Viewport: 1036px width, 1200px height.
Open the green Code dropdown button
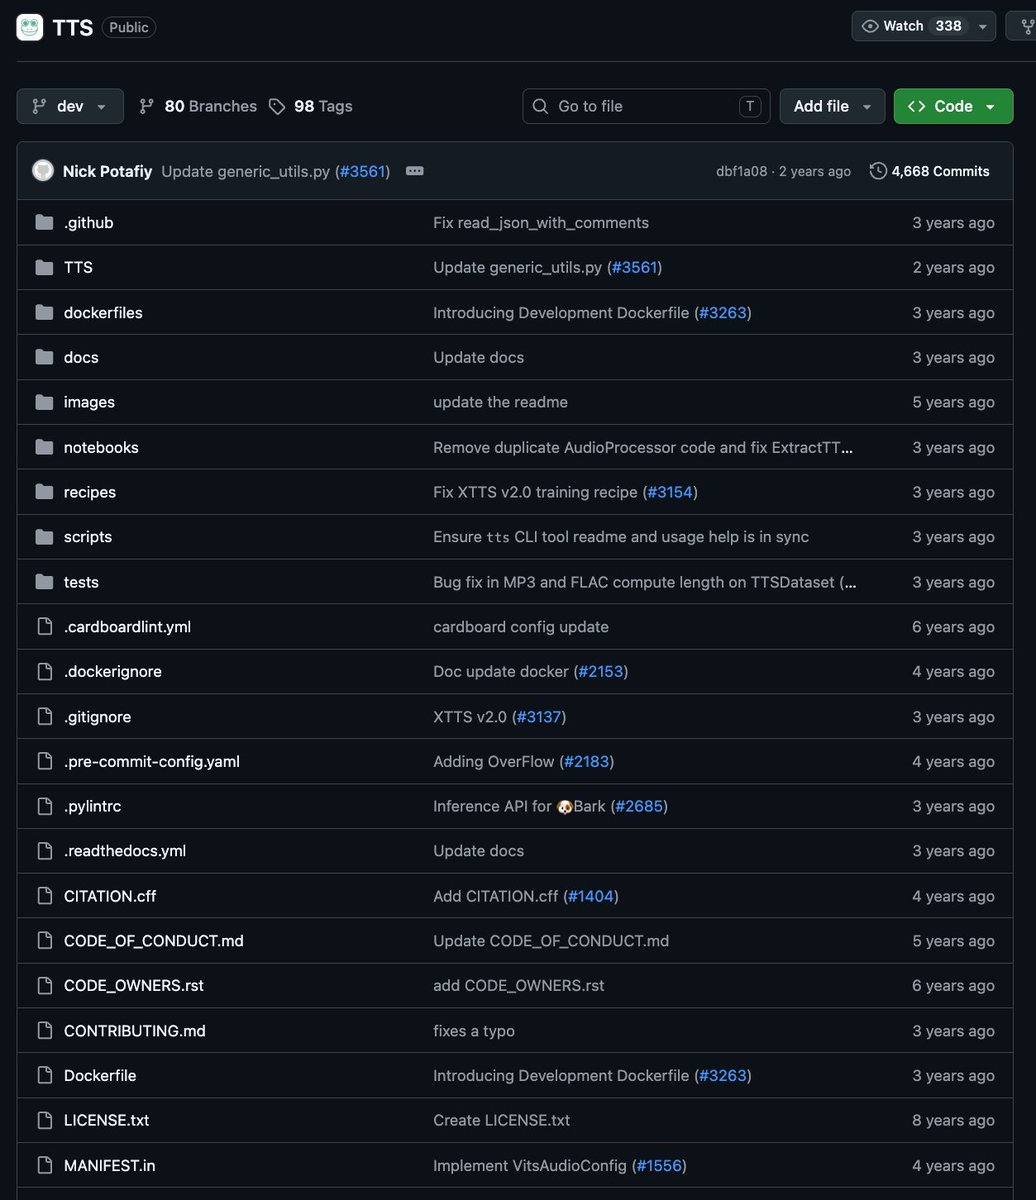point(953,106)
